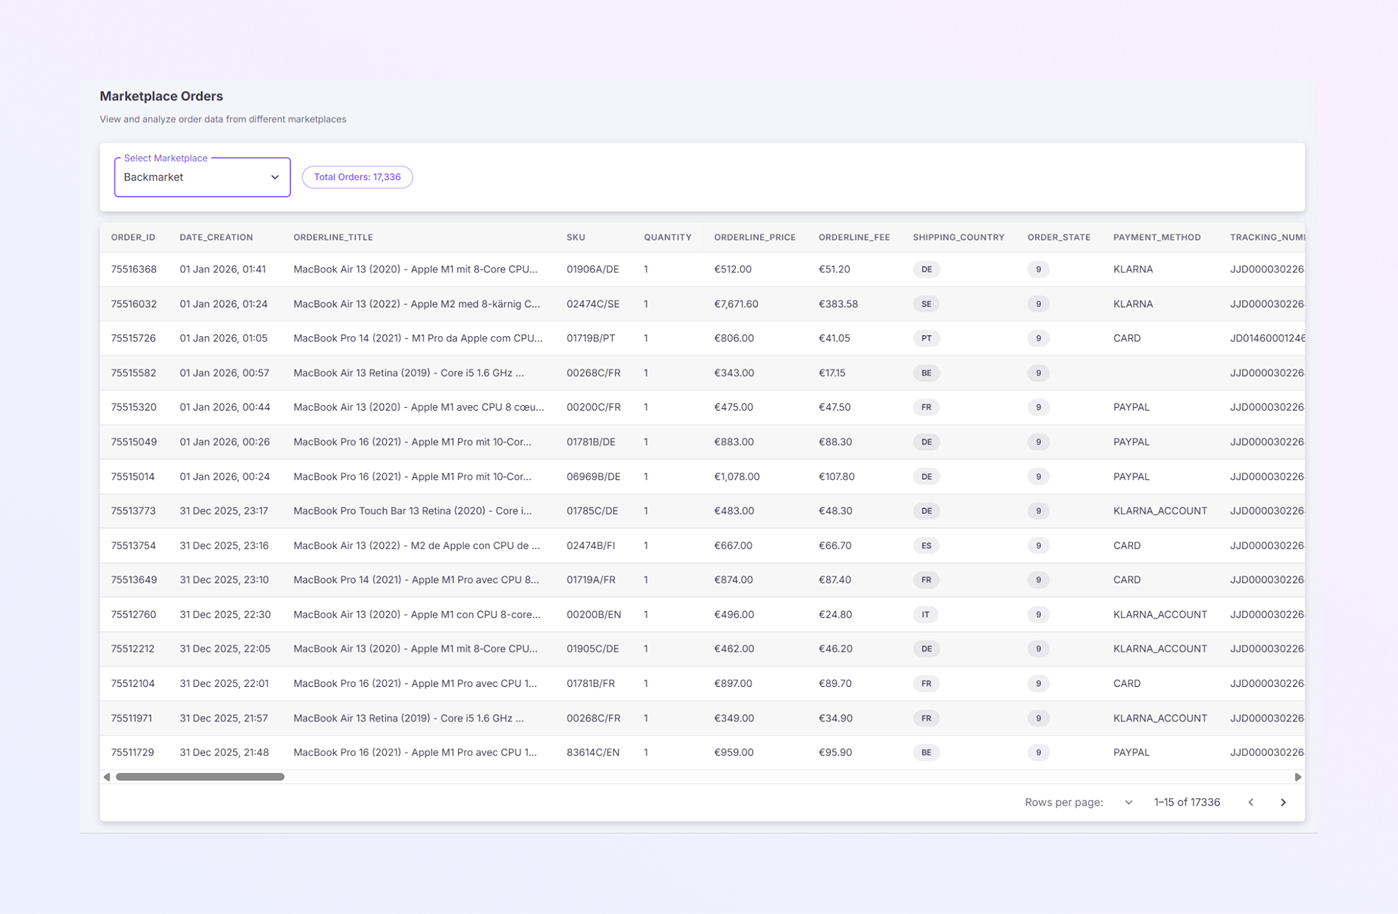Click the ORDERLINE_PRICE column header
This screenshot has width=1398, height=914.
pos(755,238)
